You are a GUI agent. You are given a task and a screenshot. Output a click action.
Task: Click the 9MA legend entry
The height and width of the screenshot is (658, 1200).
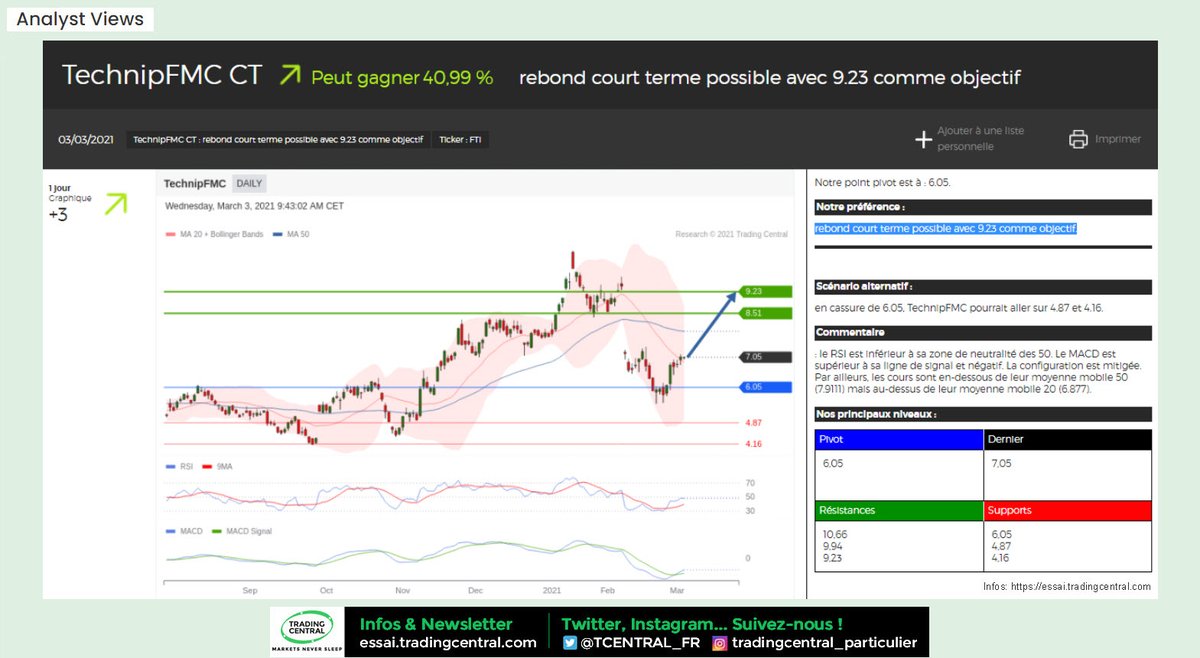pyautogui.click(x=218, y=466)
